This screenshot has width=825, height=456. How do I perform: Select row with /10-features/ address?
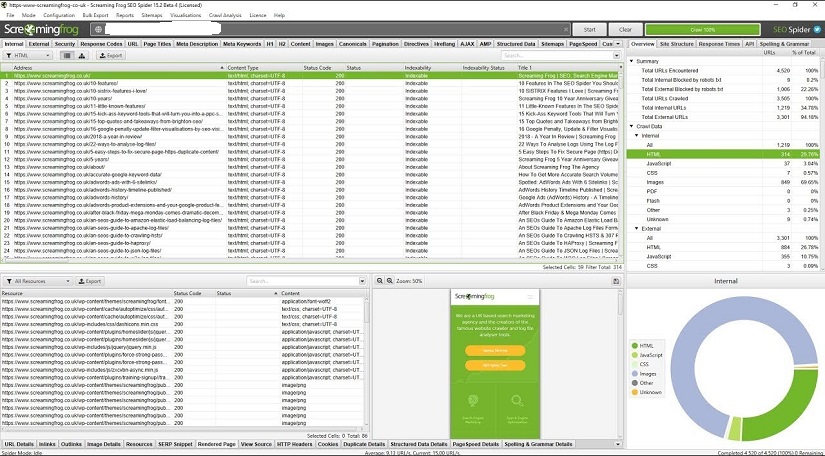coord(310,83)
